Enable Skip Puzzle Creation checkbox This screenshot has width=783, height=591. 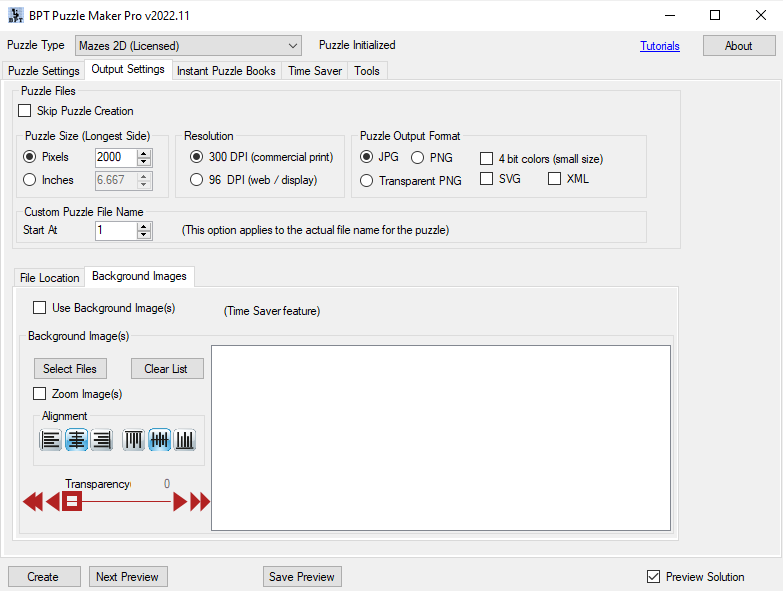pos(24,110)
